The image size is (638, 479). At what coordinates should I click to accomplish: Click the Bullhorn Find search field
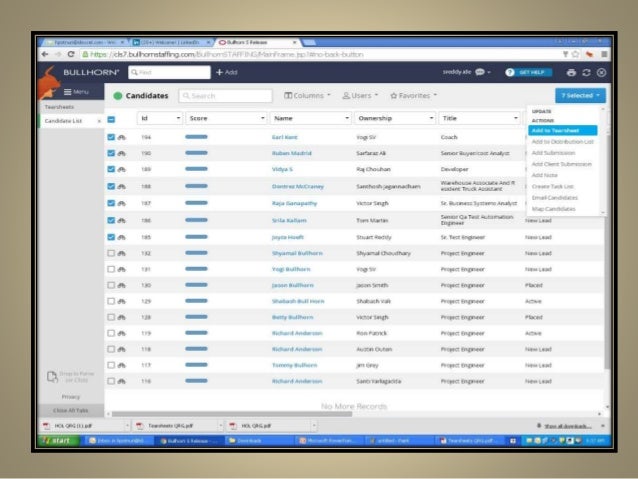pyautogui.click(x=169, y=72)
